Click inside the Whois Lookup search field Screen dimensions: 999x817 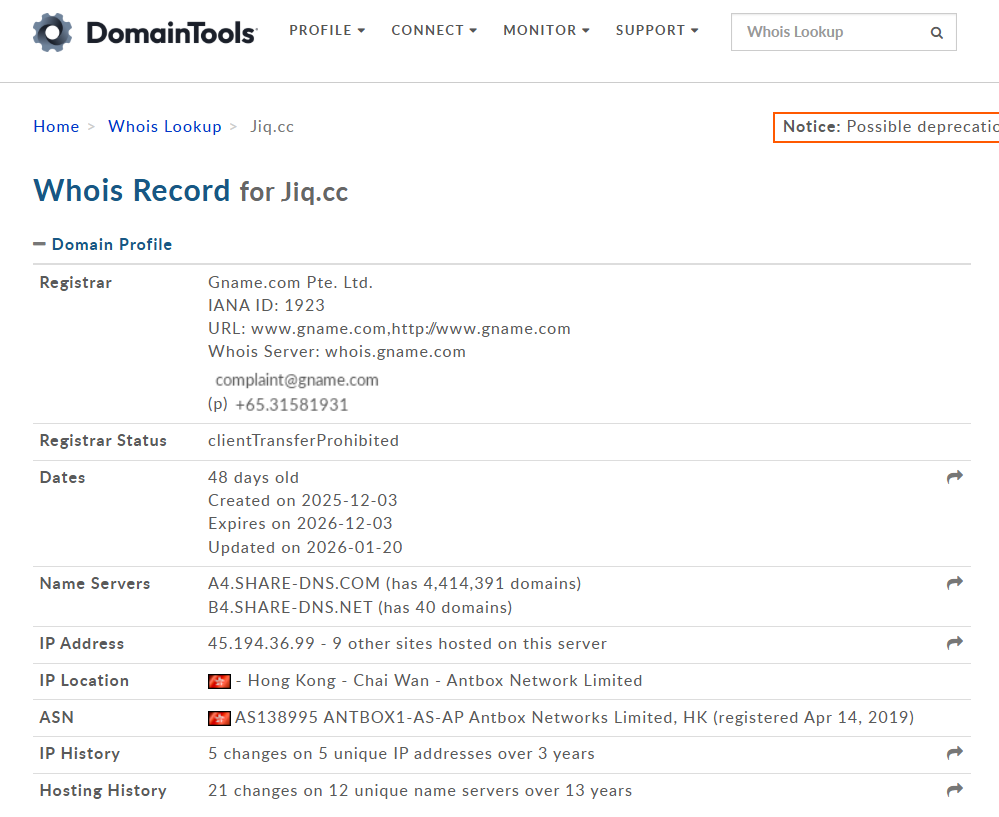[x=830, y=32]
